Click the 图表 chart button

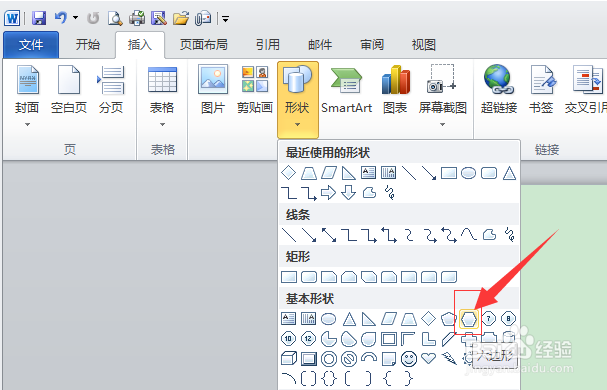pyautogui.click(x=395, y=90)
